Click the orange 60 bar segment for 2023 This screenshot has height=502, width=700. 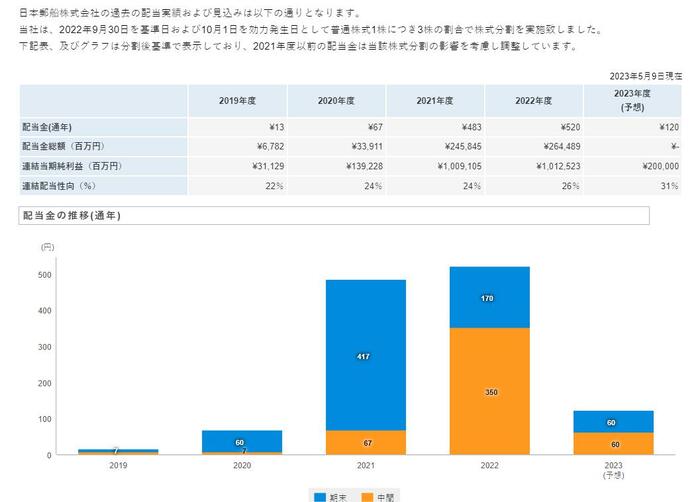tap(614, 444)
